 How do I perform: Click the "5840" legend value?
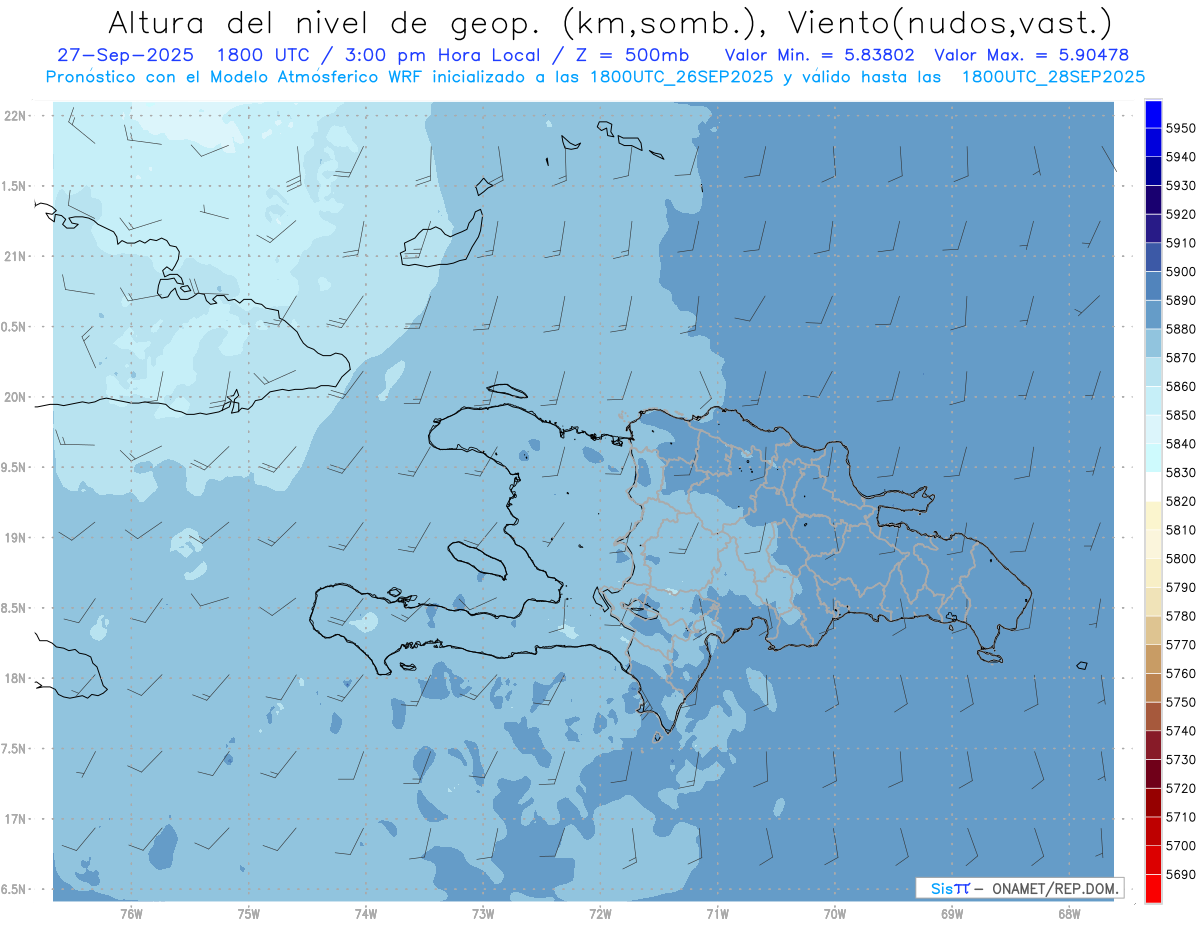pos(1181,444)
